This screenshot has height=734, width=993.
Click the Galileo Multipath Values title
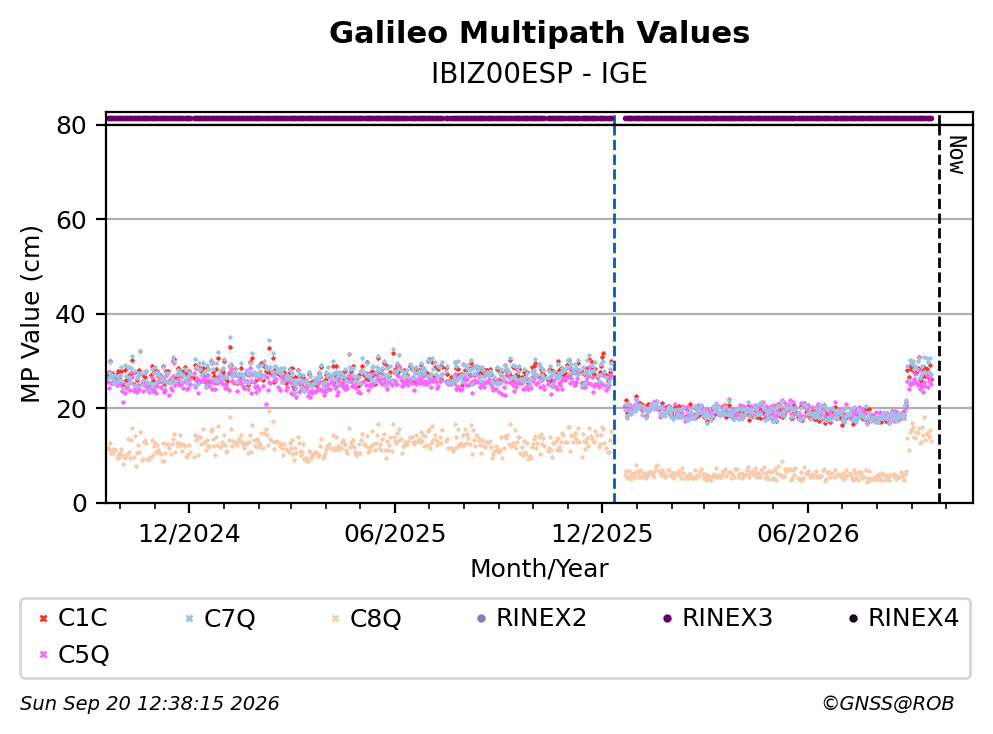(x=539, y=33)
